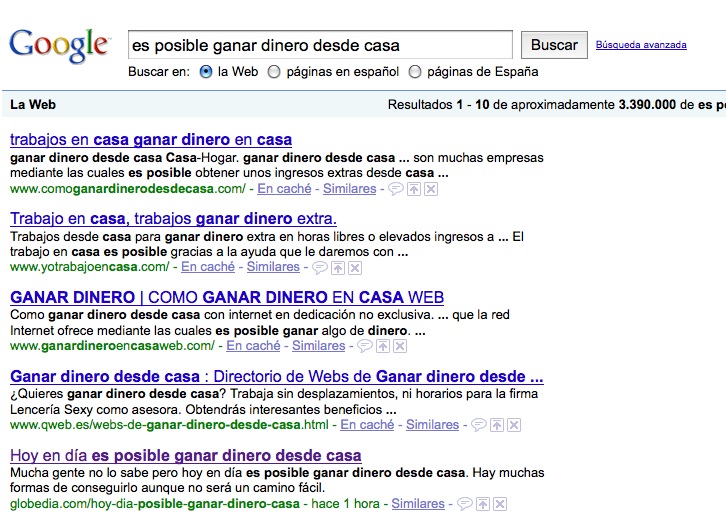Click remove X icon for ganardineroencasaweb.com result
Screen dimensions: 726x519
pos(400,346)
